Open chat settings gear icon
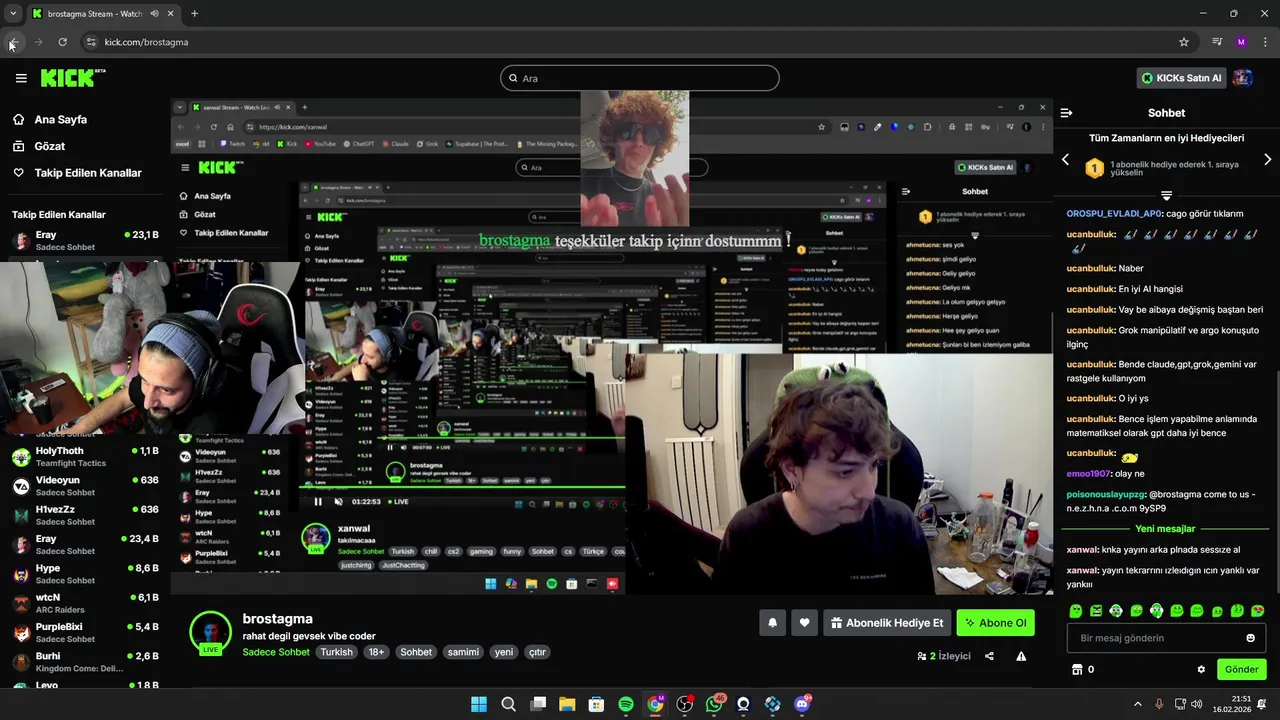 point(1201,669)
